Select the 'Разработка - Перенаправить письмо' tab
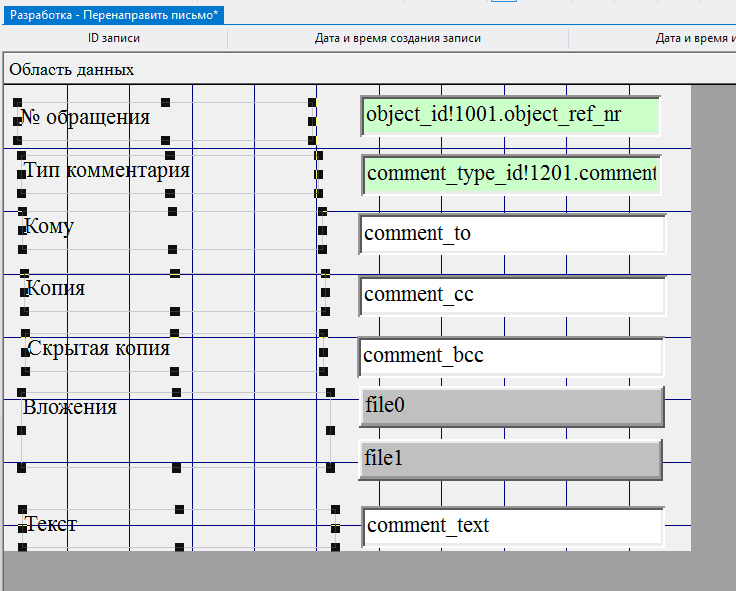This screenshot has height=591, width=736. coord(112,14)
